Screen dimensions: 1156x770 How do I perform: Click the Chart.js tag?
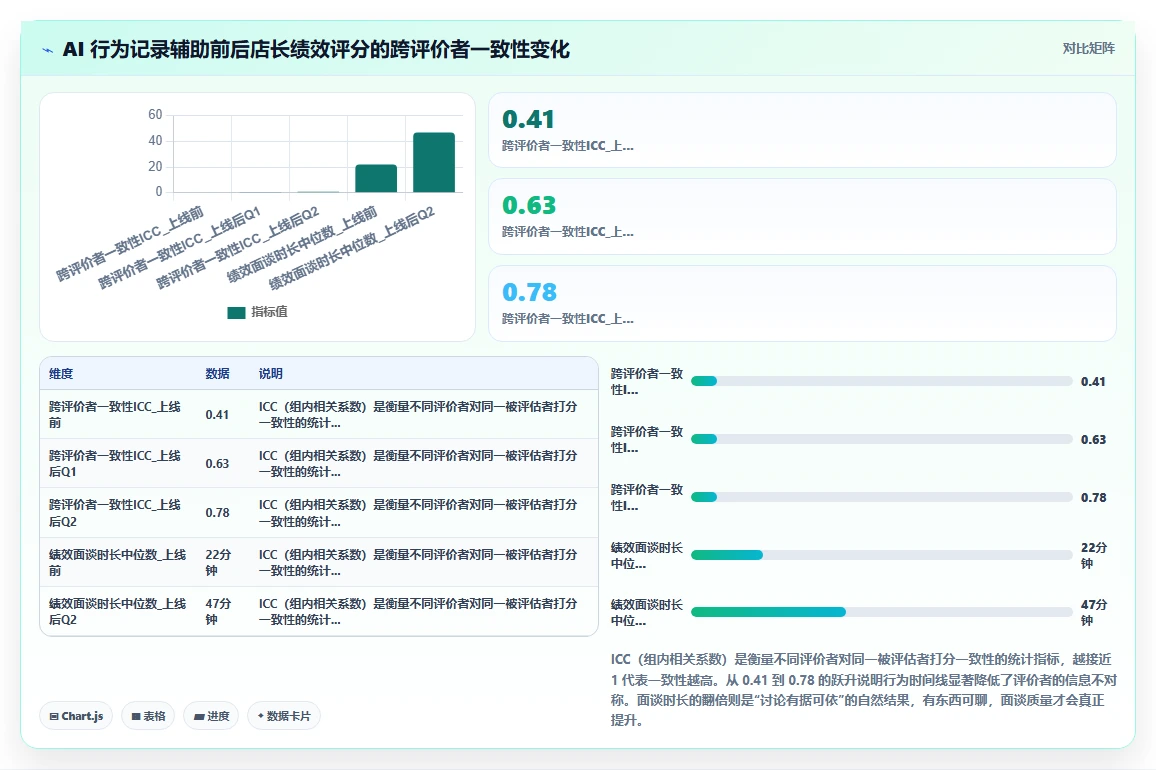click(x=76, y=716)
